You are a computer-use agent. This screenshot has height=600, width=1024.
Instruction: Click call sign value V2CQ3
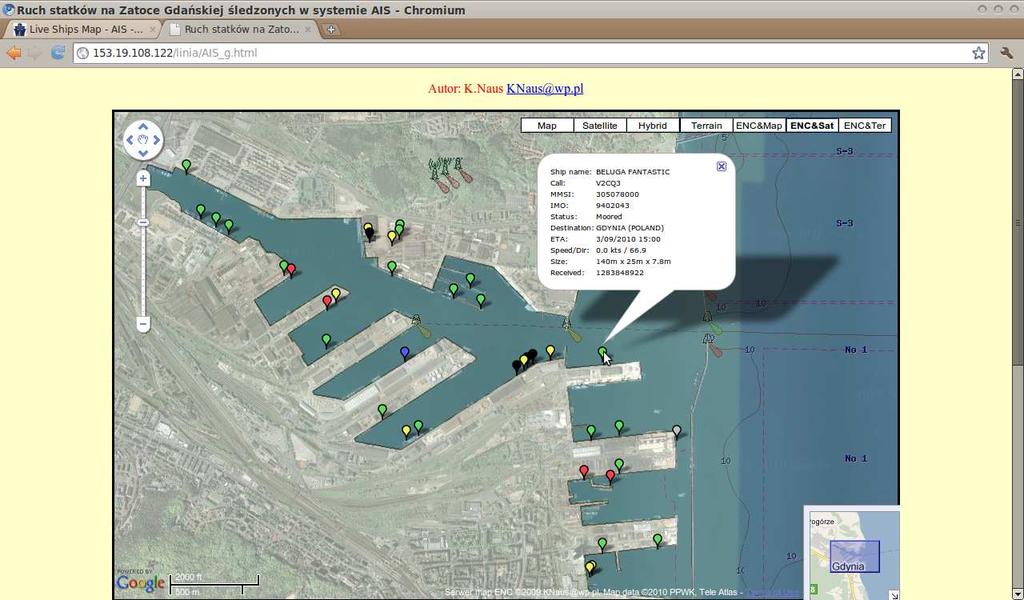[608, 183]
